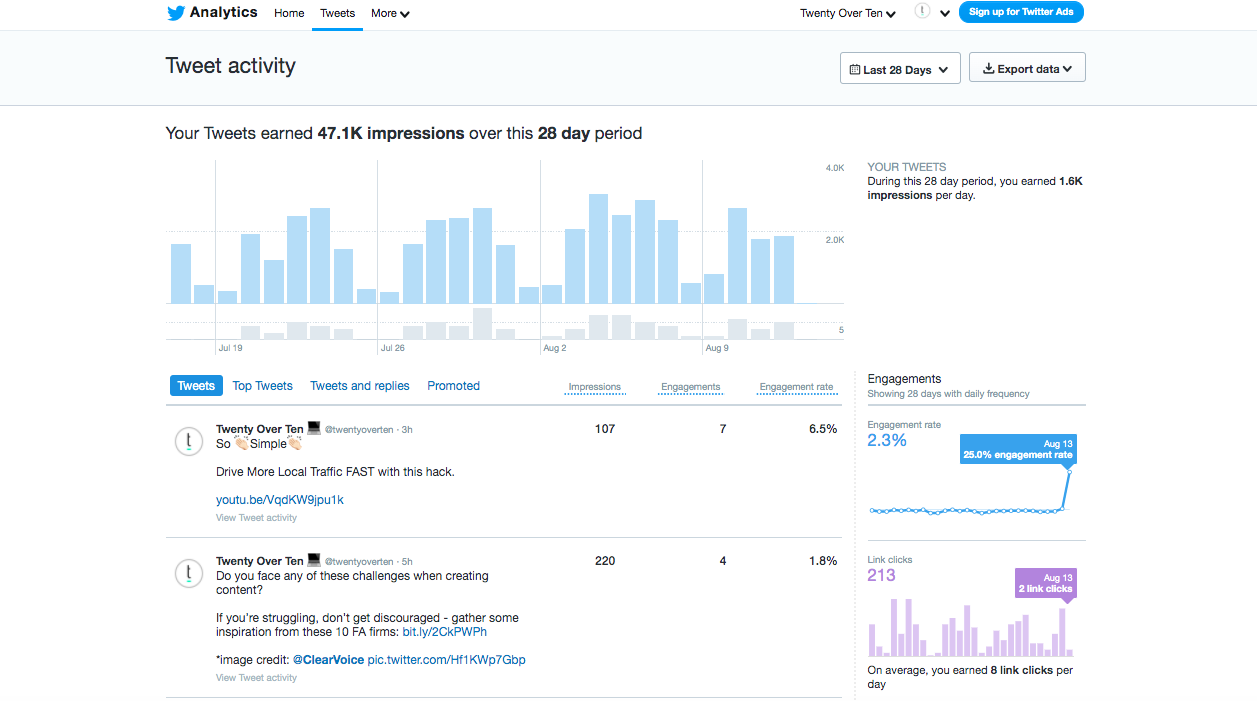The width and height of the screenshot is (1257, 701).
Task: Sort tweets by Engagements column
Action: [690, 387]
